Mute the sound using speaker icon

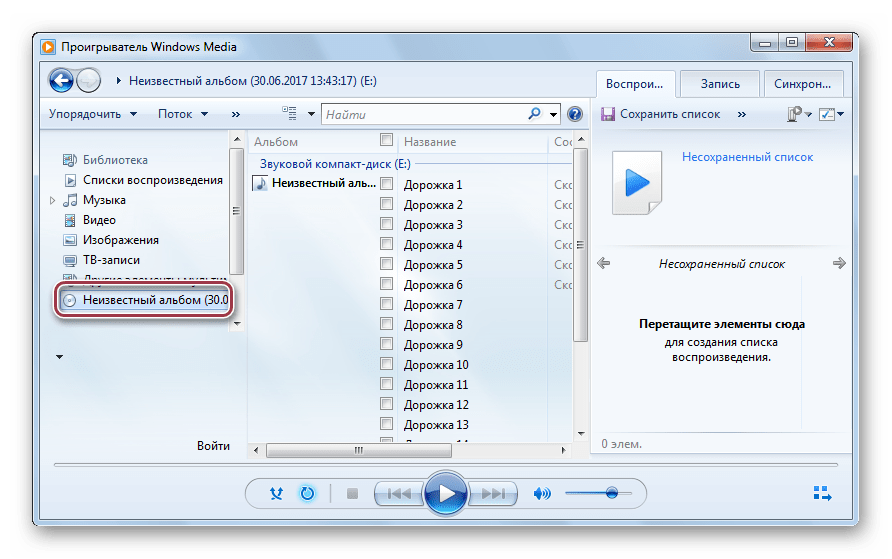542,493
